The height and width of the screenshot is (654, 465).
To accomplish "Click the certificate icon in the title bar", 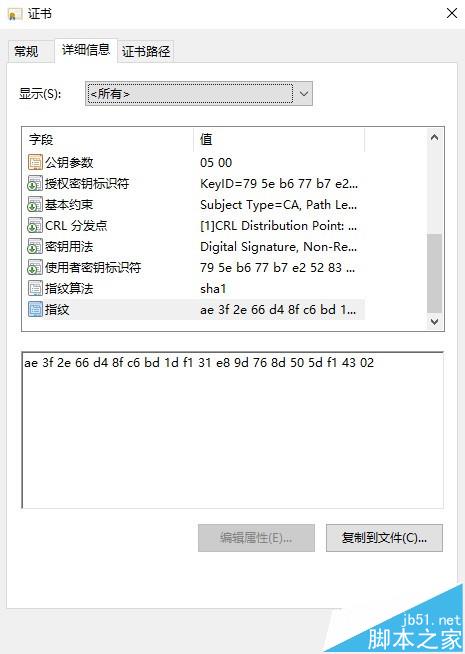I will (x=15, y=15).
